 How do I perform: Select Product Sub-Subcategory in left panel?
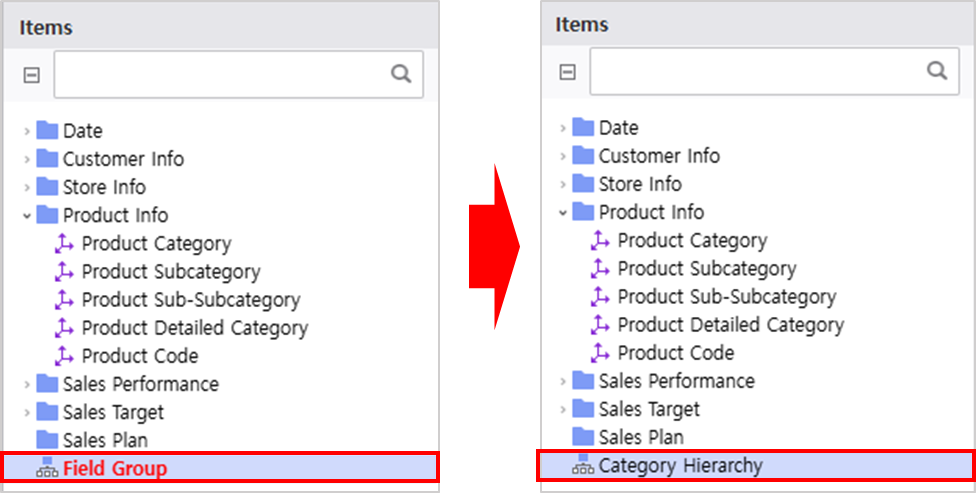click(191, 300)
